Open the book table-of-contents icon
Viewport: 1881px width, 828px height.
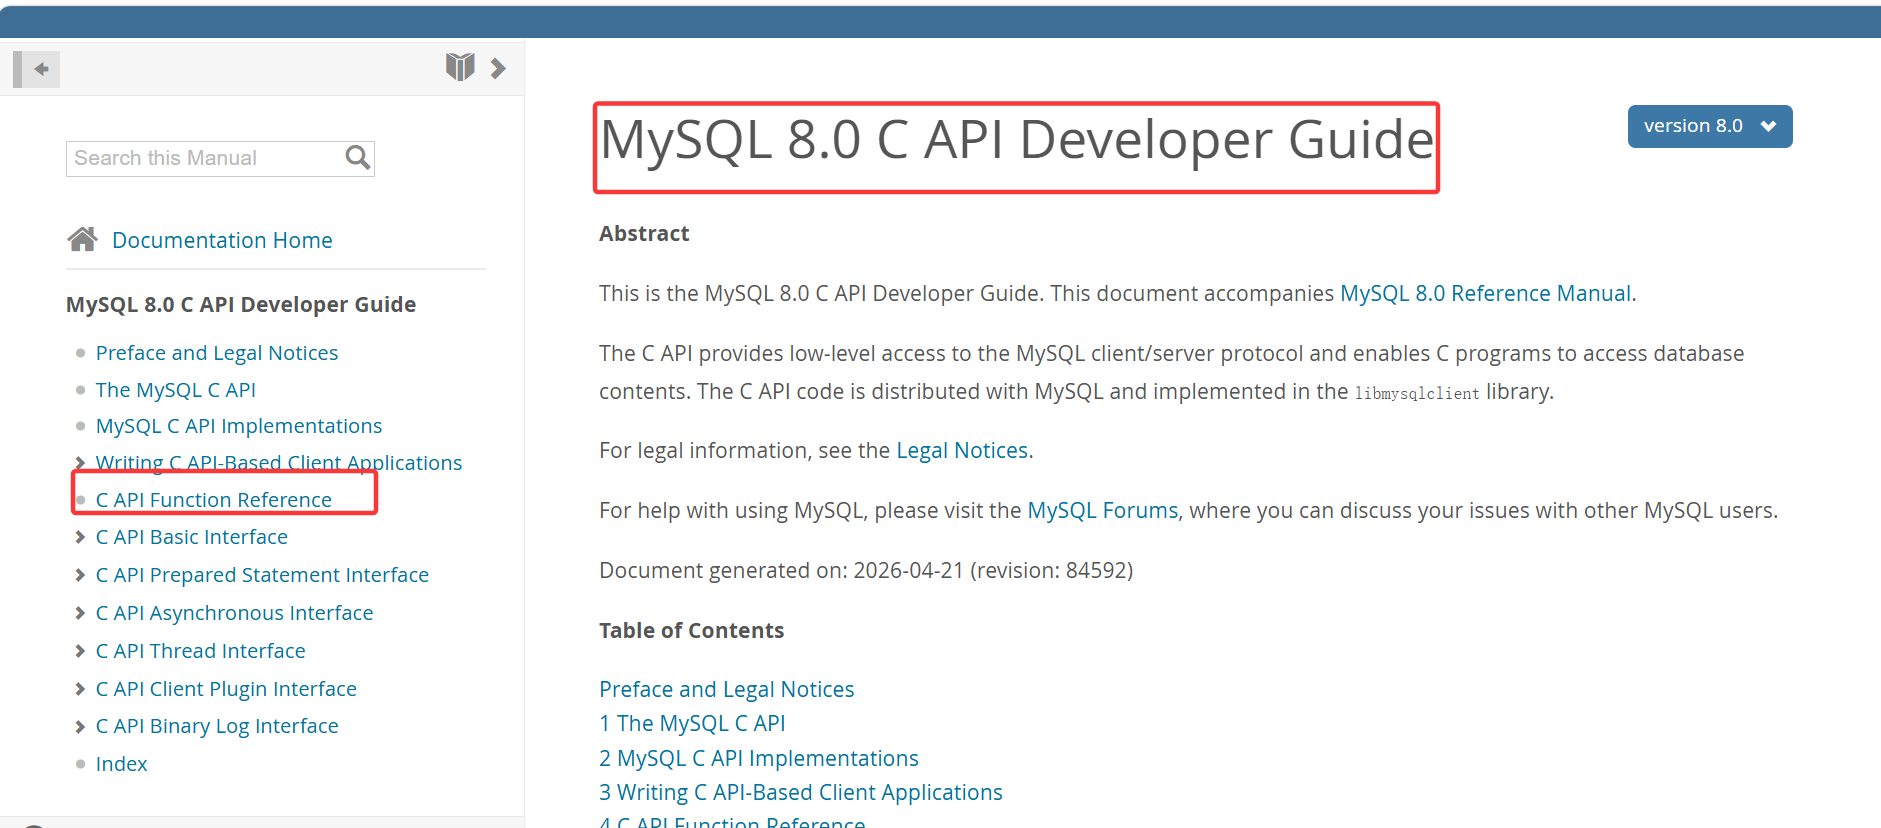(x=460, y=67)
